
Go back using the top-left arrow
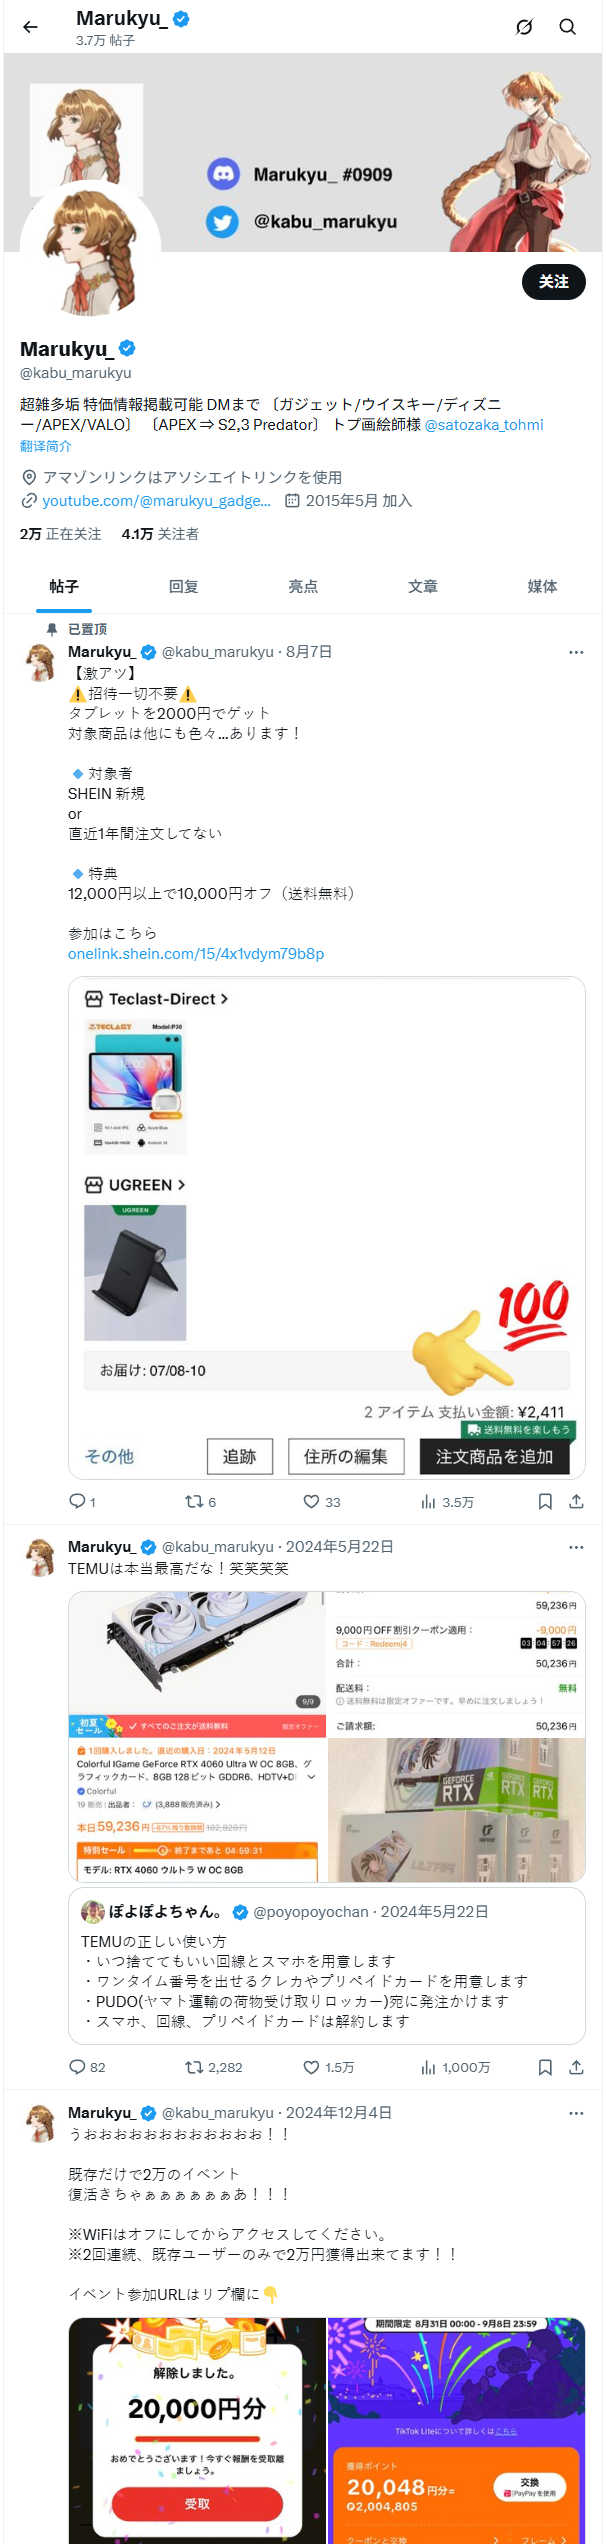tap(31, 27)
